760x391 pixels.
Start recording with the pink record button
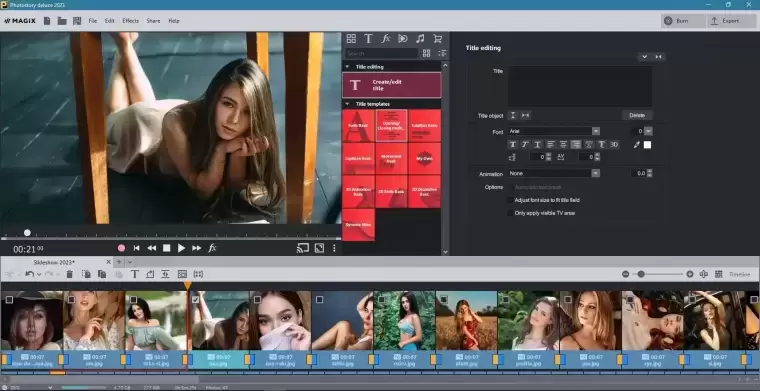point(121,248)
